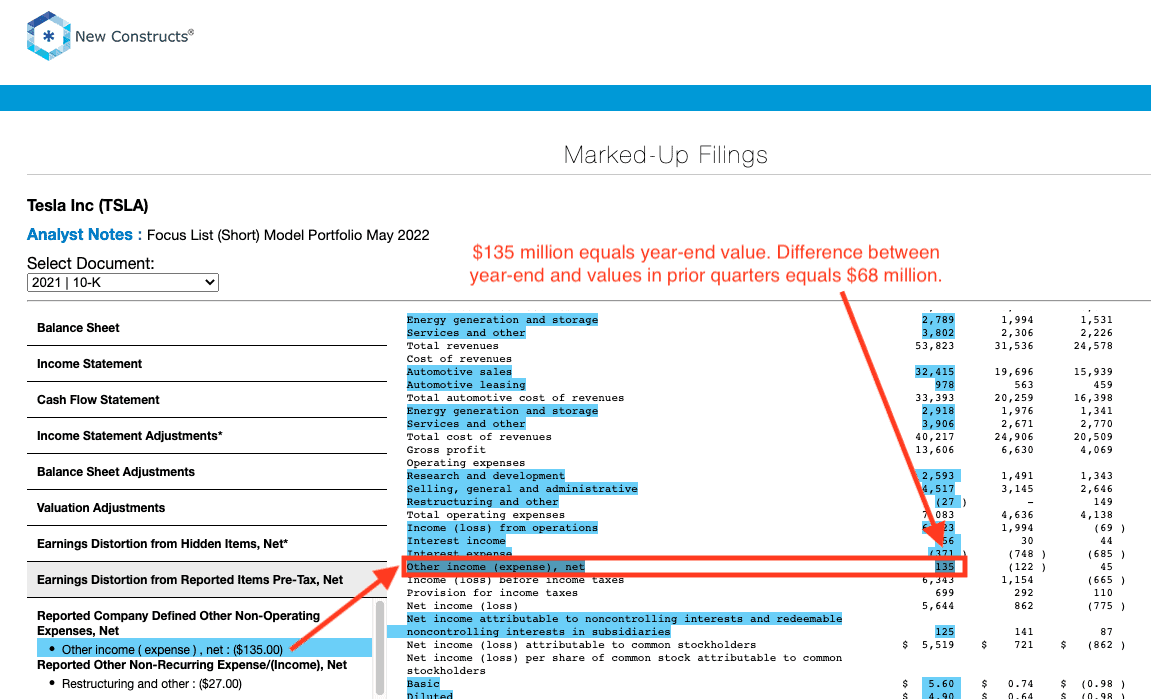This screenshot has width=1151, height=699.
Task: Click the highlighted 2,789 energy revenue value
Action: (938, 319)
